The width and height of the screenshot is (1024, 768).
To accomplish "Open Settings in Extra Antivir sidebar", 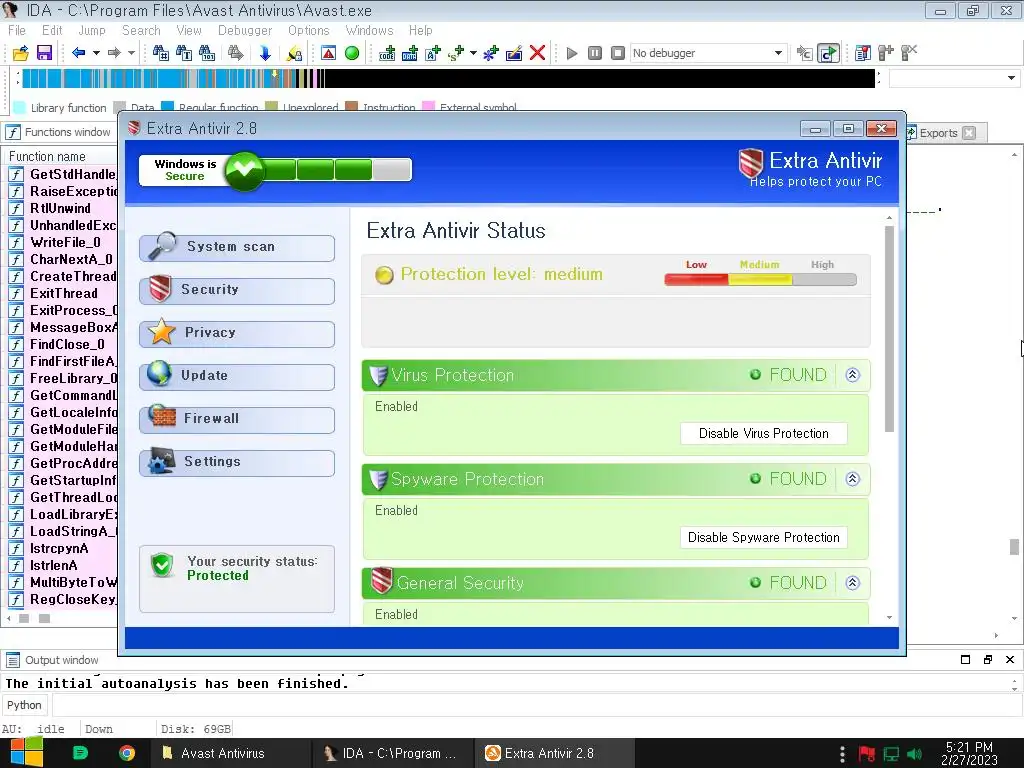I will point(237,462).
